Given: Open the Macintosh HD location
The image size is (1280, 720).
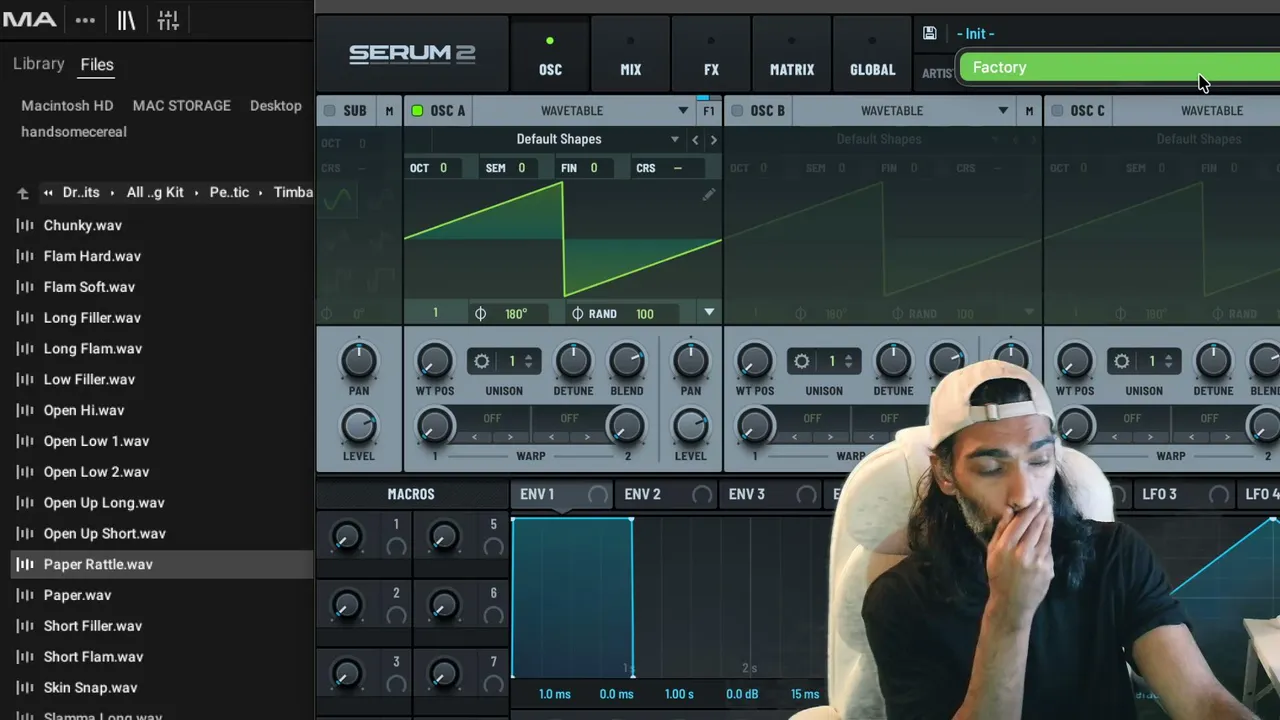Looking at the screenshot, I should 68,106.
